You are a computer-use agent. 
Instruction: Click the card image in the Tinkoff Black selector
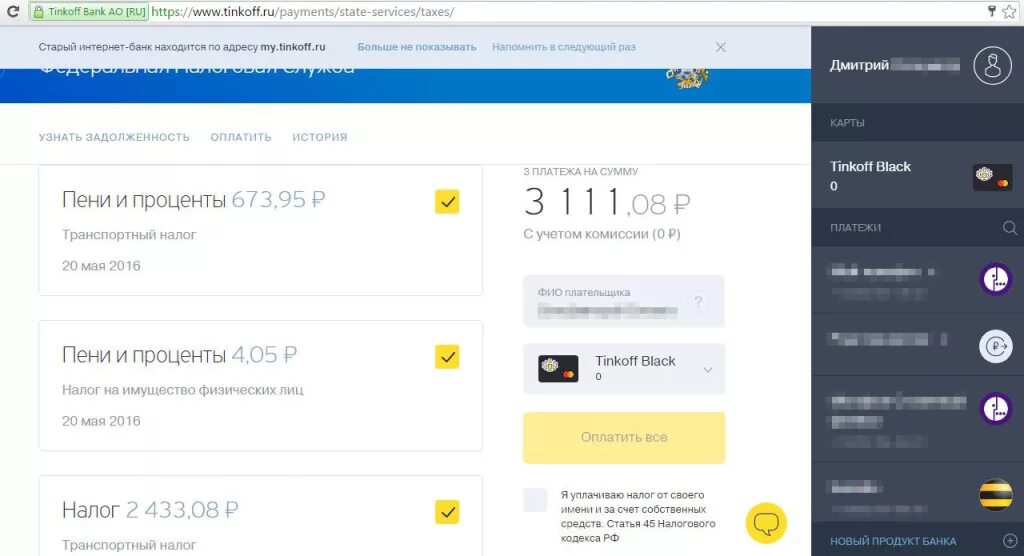tap(558, 368)
